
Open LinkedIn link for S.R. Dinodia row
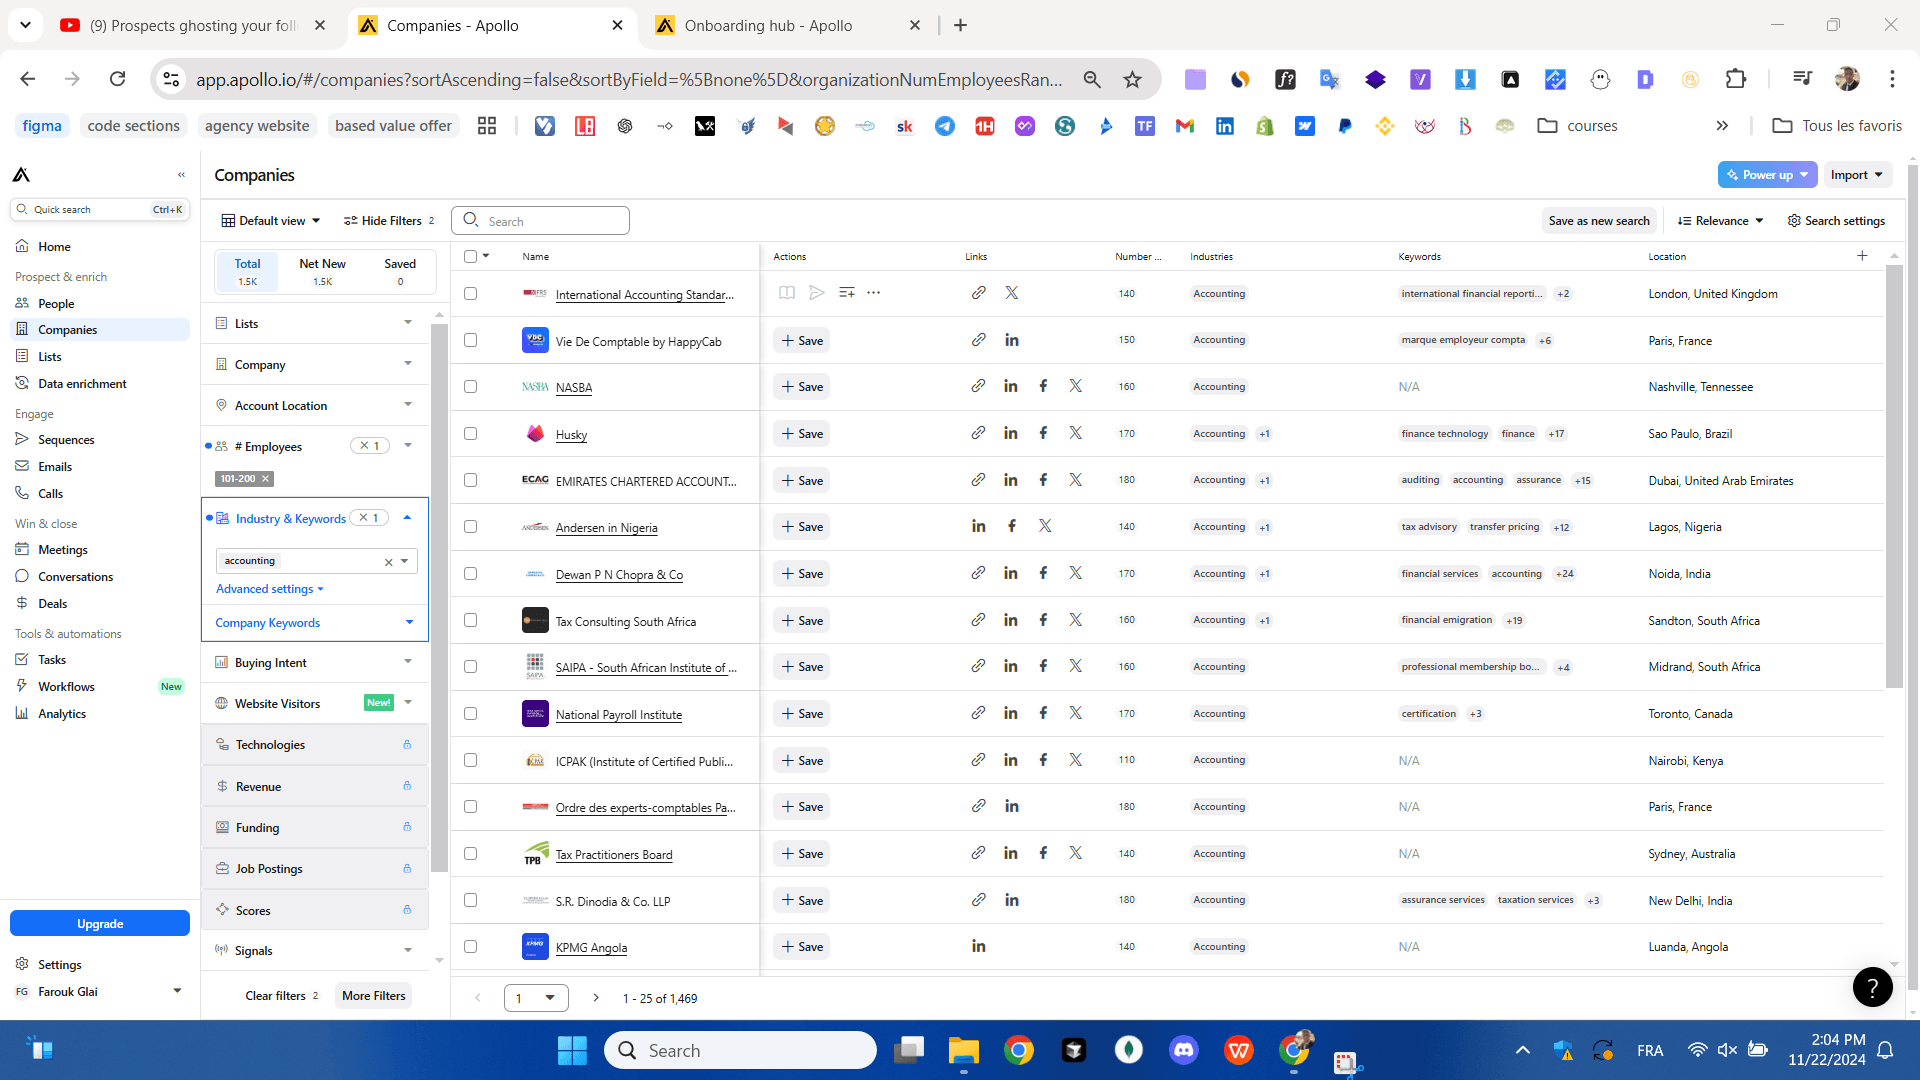[x=1011, y=900]
